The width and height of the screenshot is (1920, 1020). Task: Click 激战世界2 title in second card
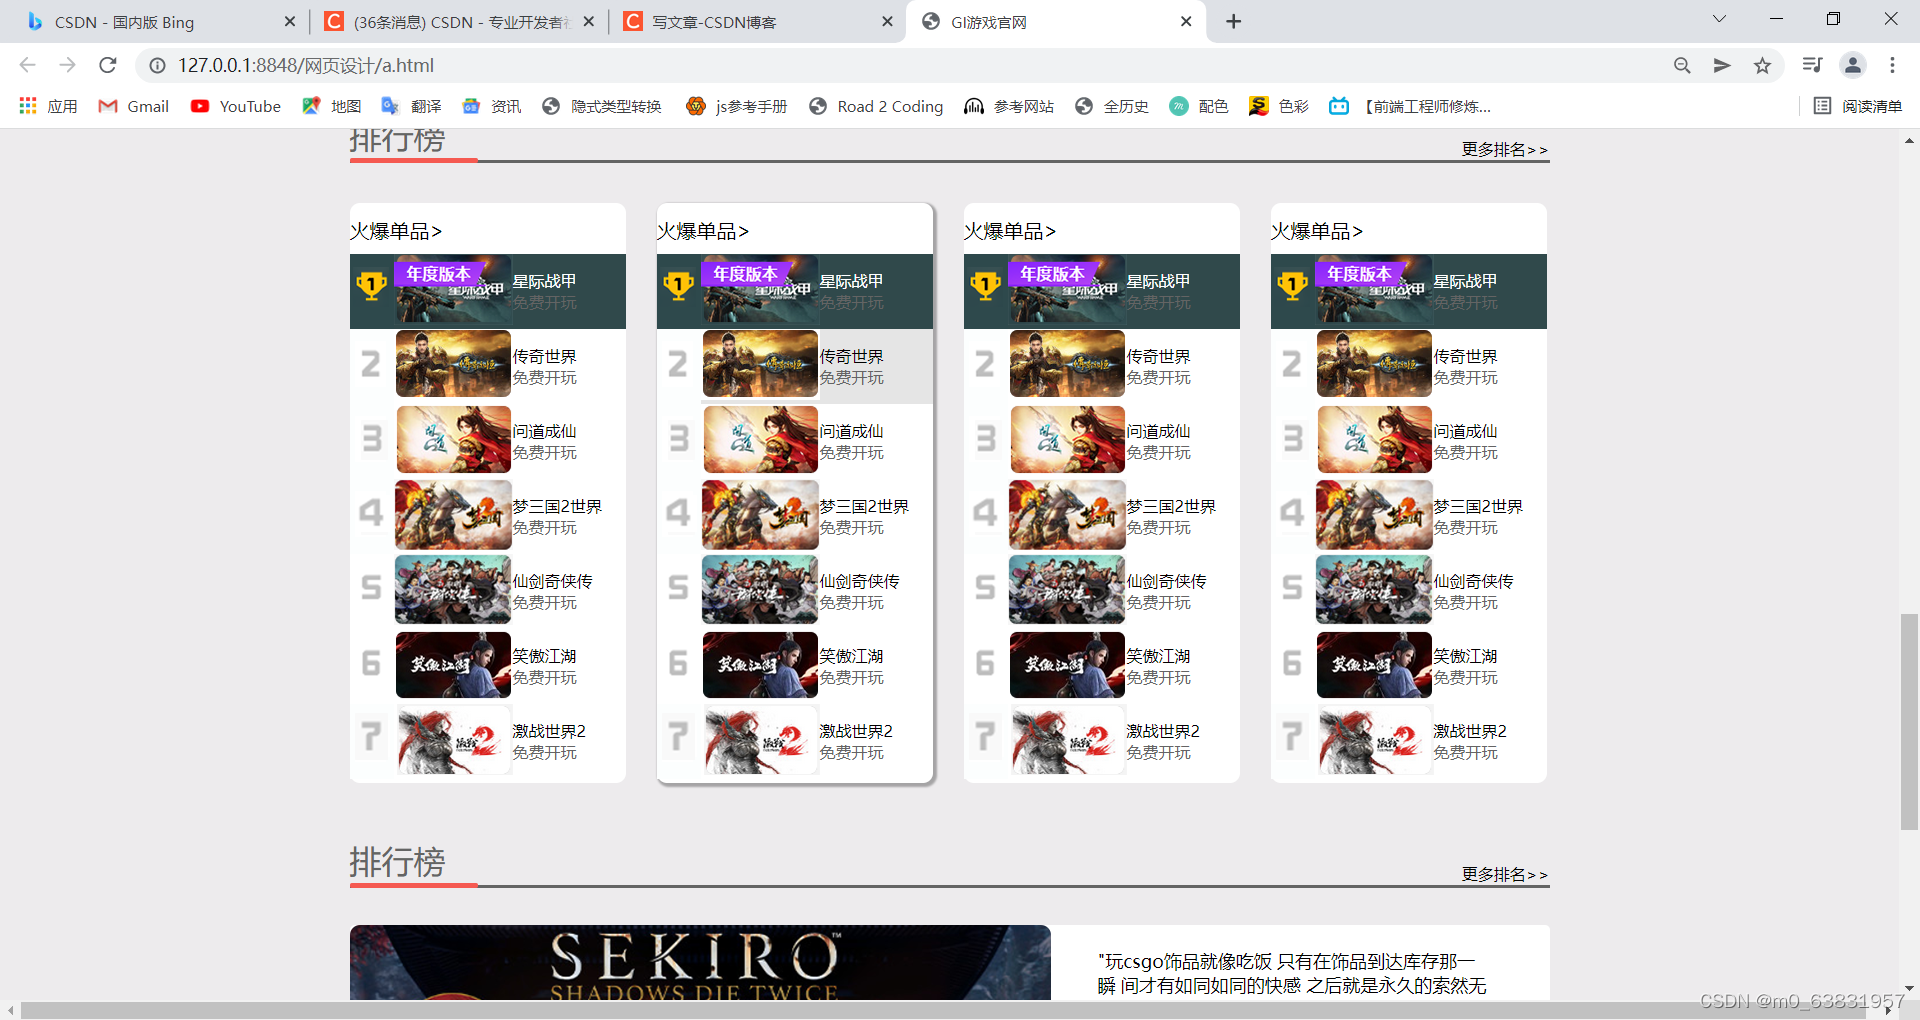(x=856, y=731)
